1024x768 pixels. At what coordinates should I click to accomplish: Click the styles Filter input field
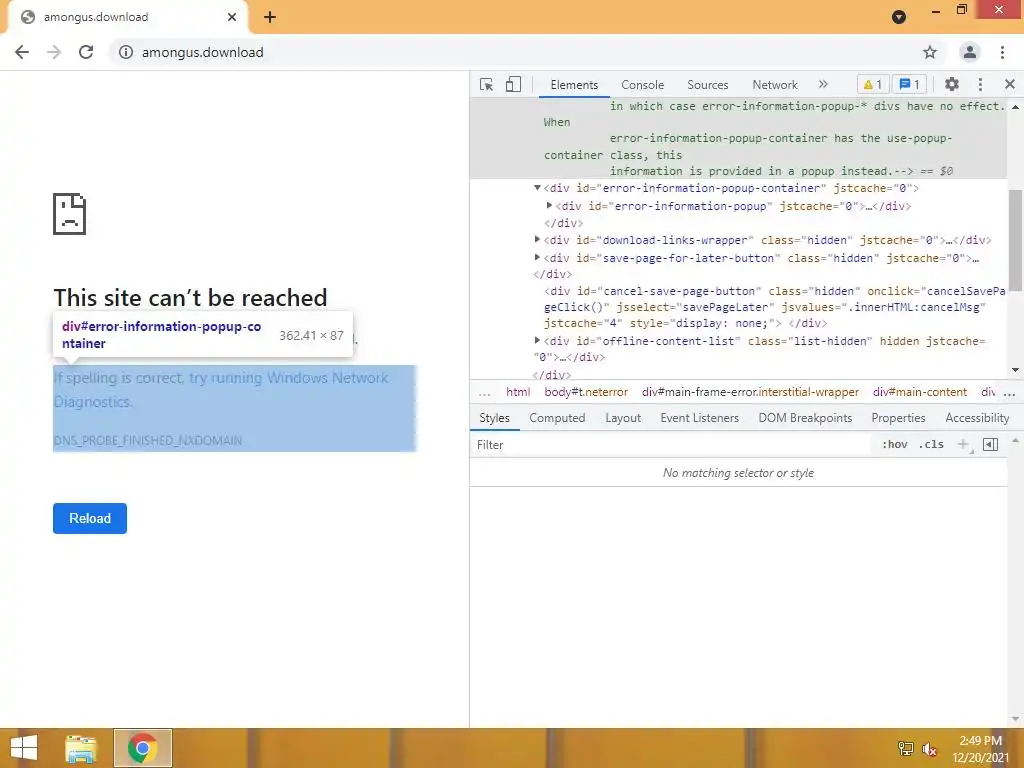[673, 445]
